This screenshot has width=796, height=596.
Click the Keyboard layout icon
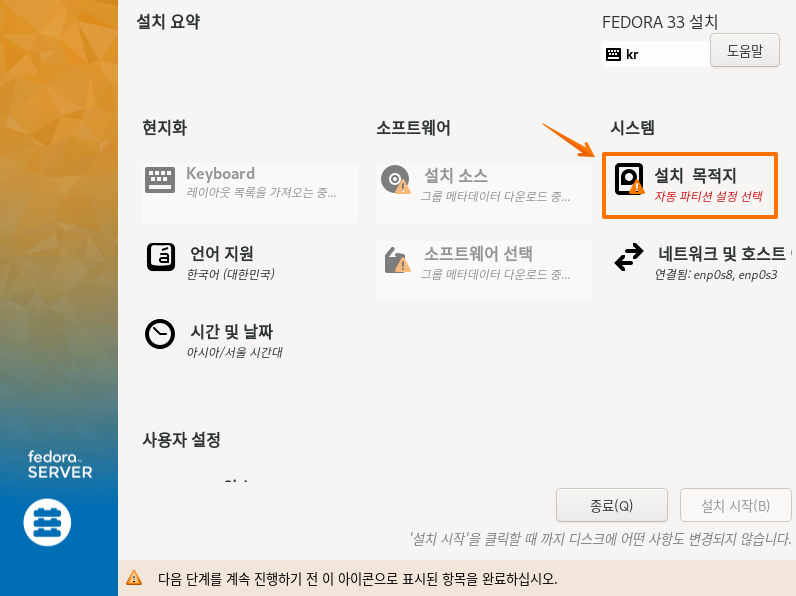(160, 180)
